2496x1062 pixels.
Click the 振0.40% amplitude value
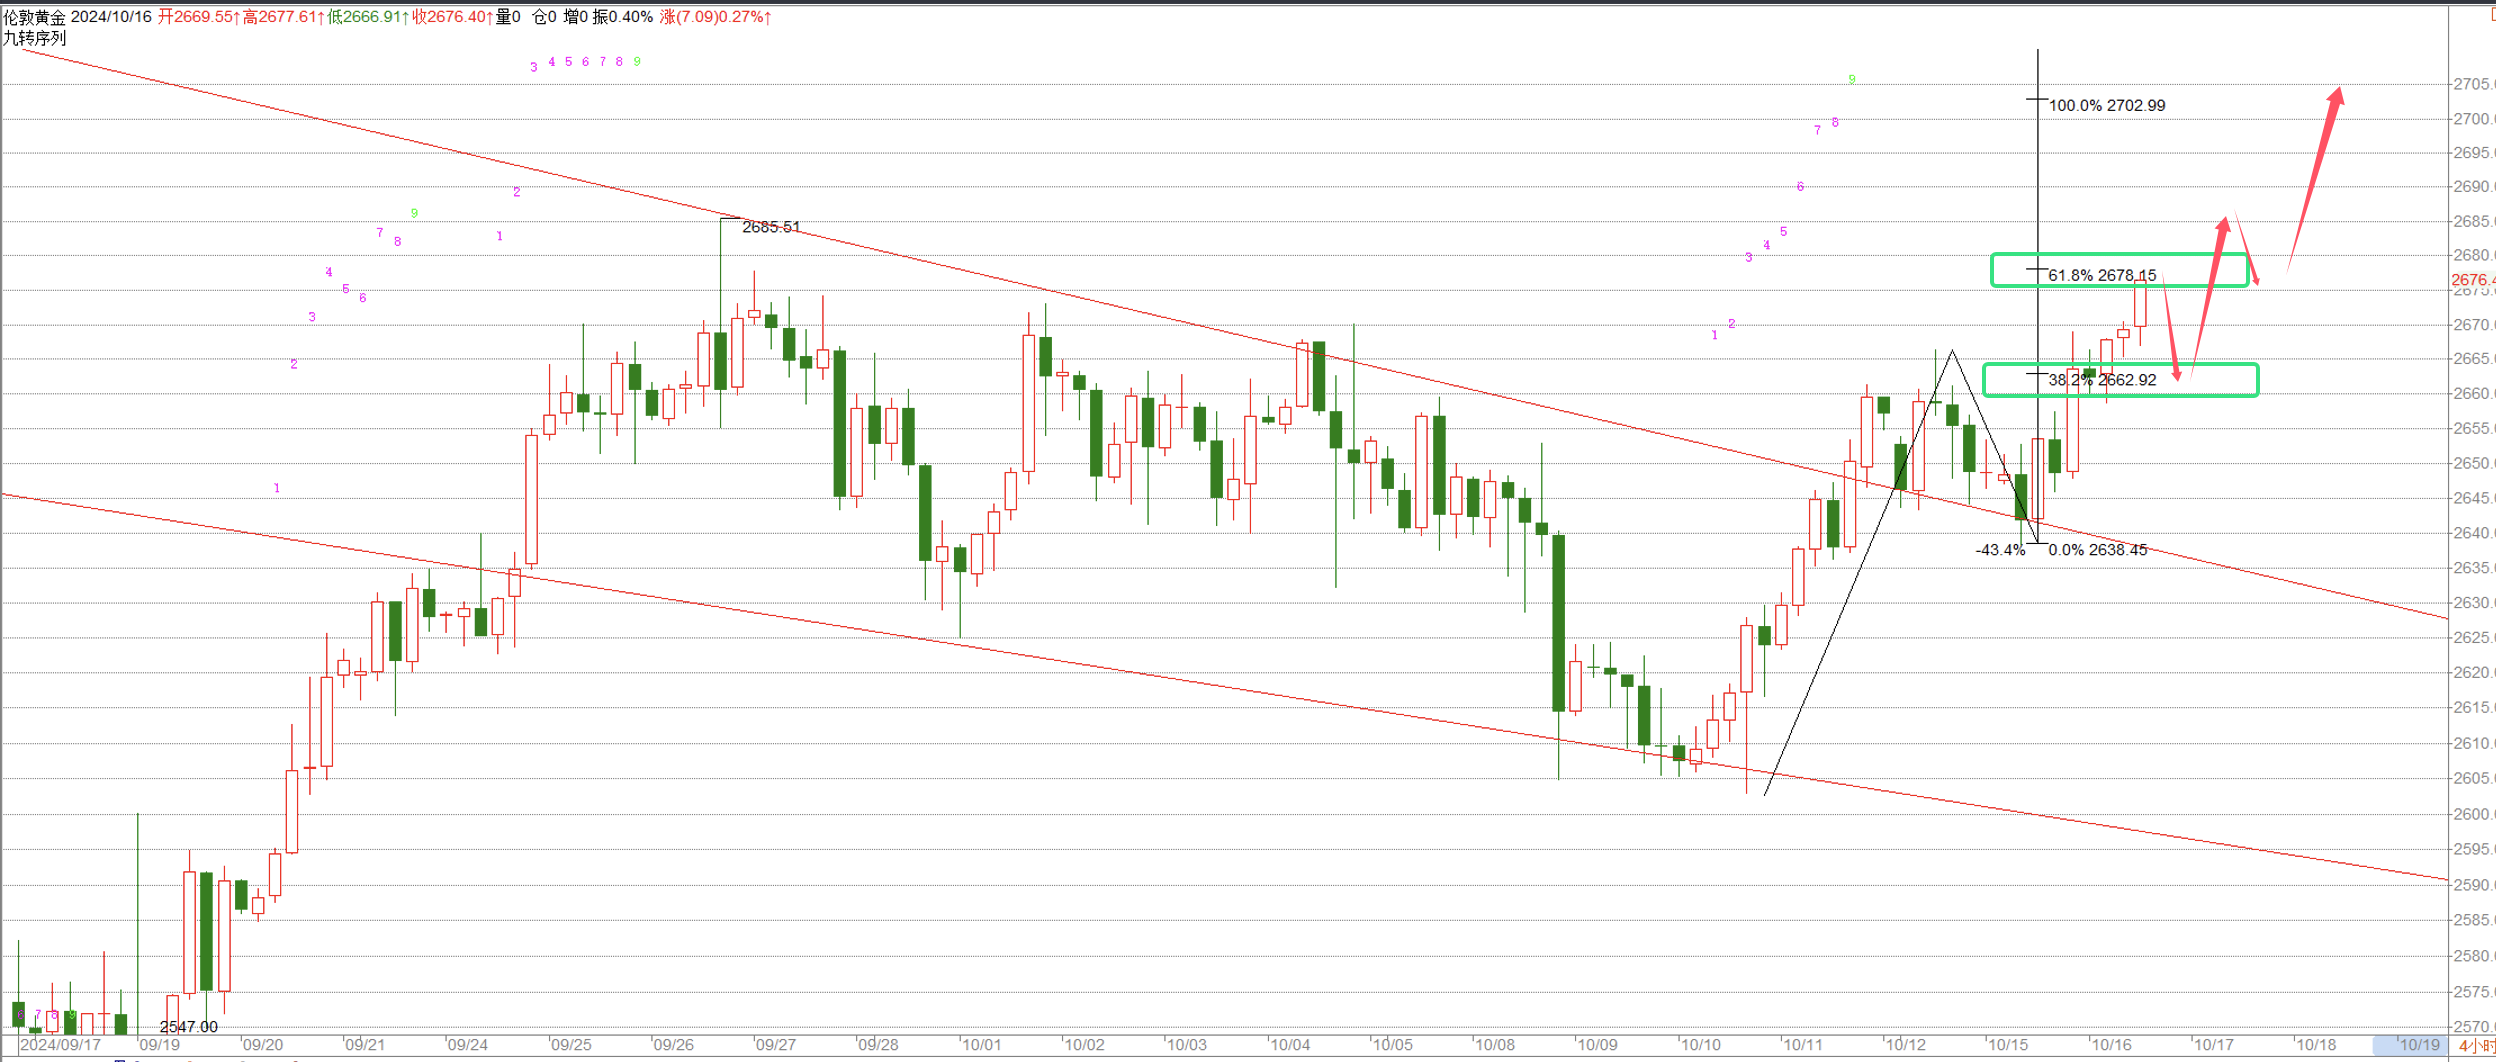622,17
